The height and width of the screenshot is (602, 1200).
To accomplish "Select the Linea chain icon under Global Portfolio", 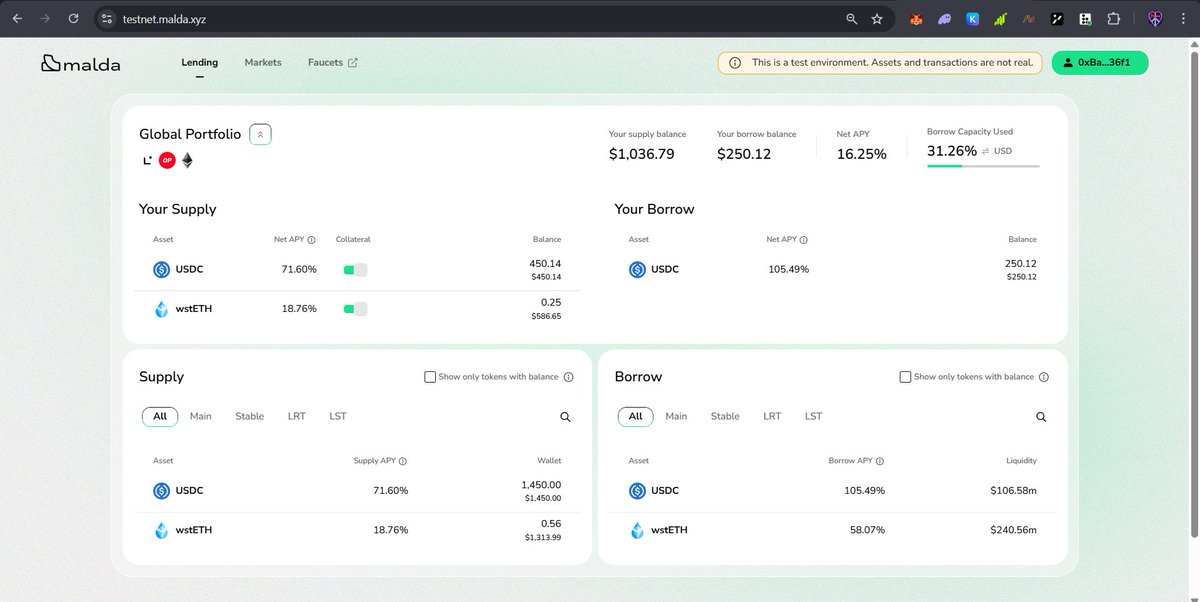I will tap(148, 160).
